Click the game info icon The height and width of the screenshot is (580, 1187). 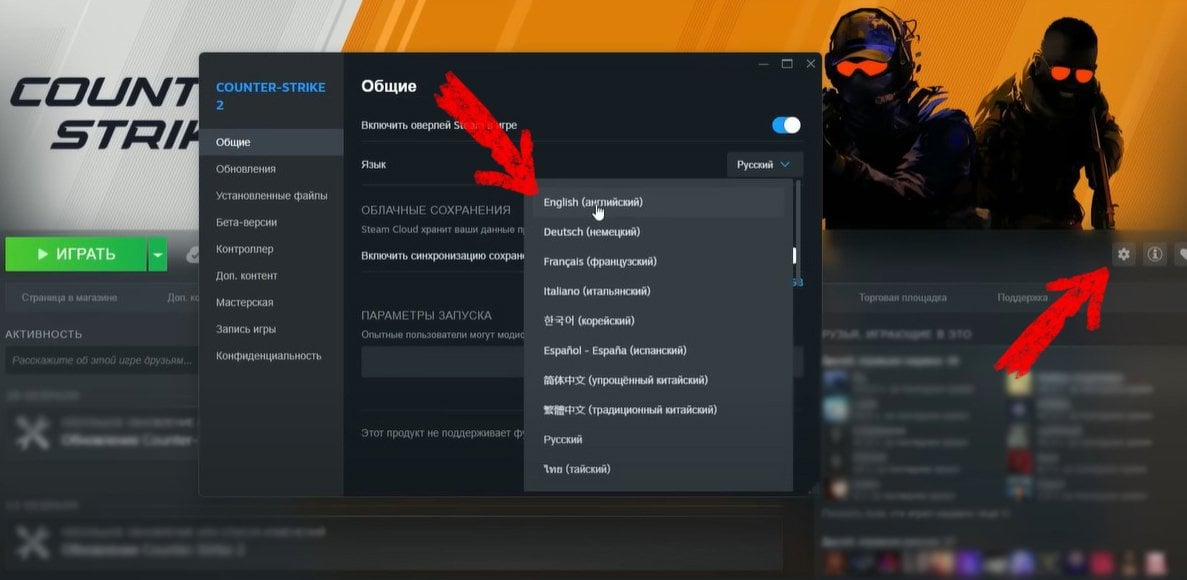pyautogui.click(x=1154, y=255)
